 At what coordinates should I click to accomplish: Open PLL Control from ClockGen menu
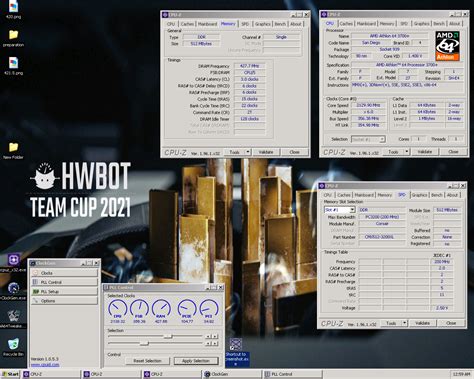(x=65, y=282)
